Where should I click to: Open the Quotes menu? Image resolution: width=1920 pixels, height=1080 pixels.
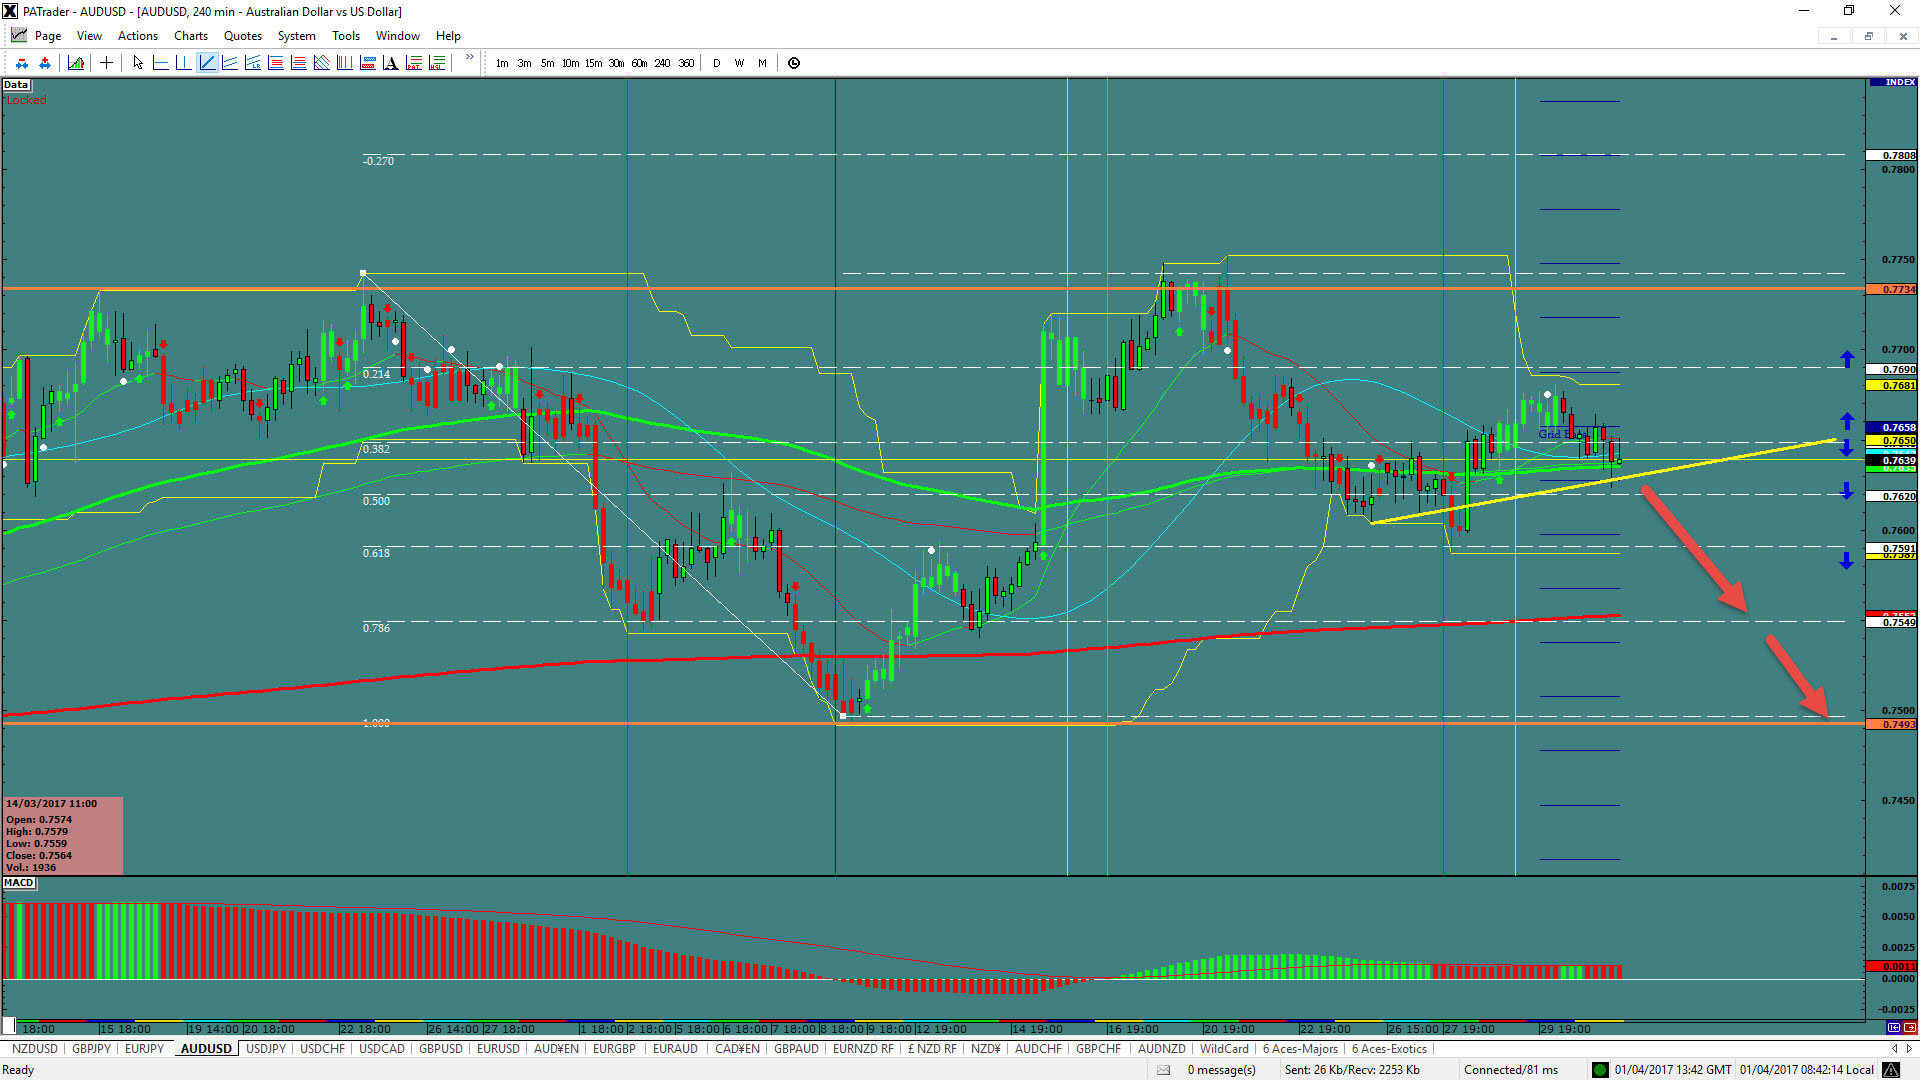pos(243,36)
